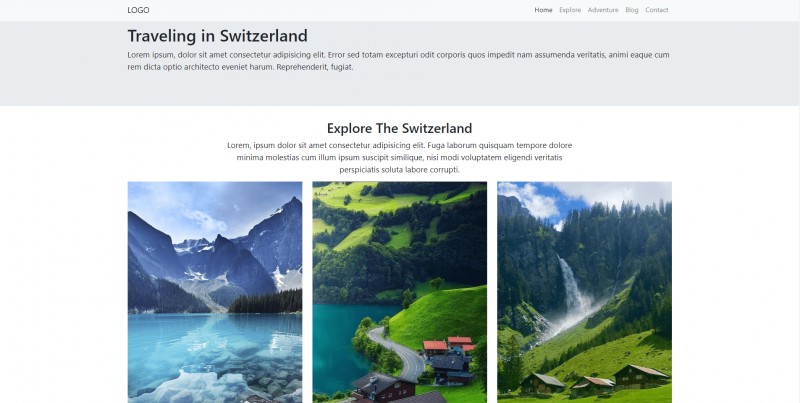Open the green hillside village photo
The width and height of the screenshot is (800, 403).
tap(399, 292)
